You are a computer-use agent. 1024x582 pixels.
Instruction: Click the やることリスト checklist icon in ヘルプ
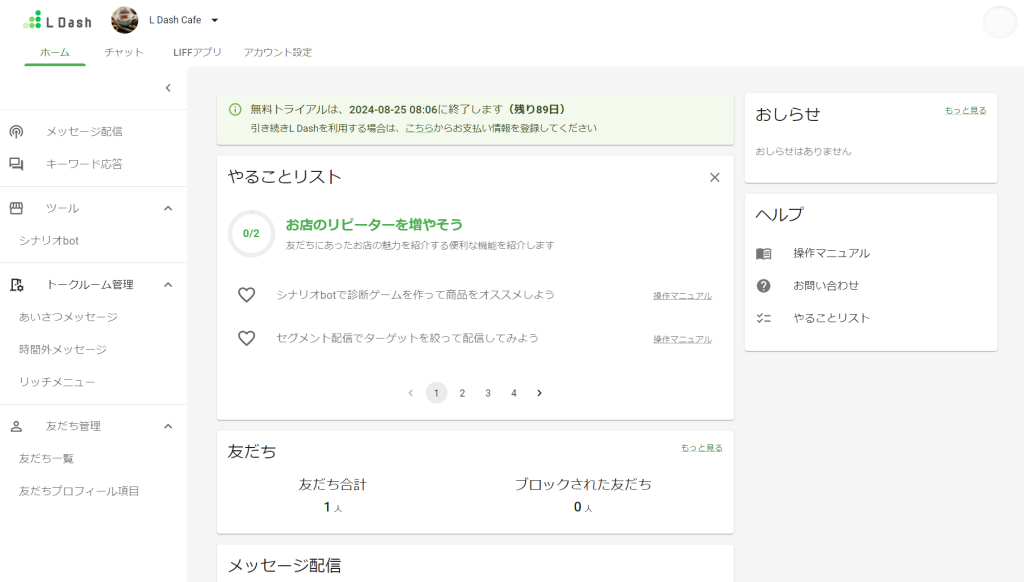coord(764,318)
